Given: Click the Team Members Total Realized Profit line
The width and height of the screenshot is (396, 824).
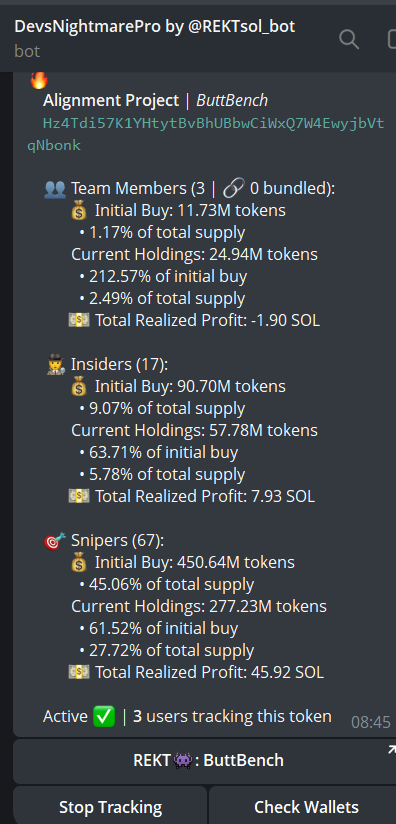Looking at the screenshot, I should (194, 321).
